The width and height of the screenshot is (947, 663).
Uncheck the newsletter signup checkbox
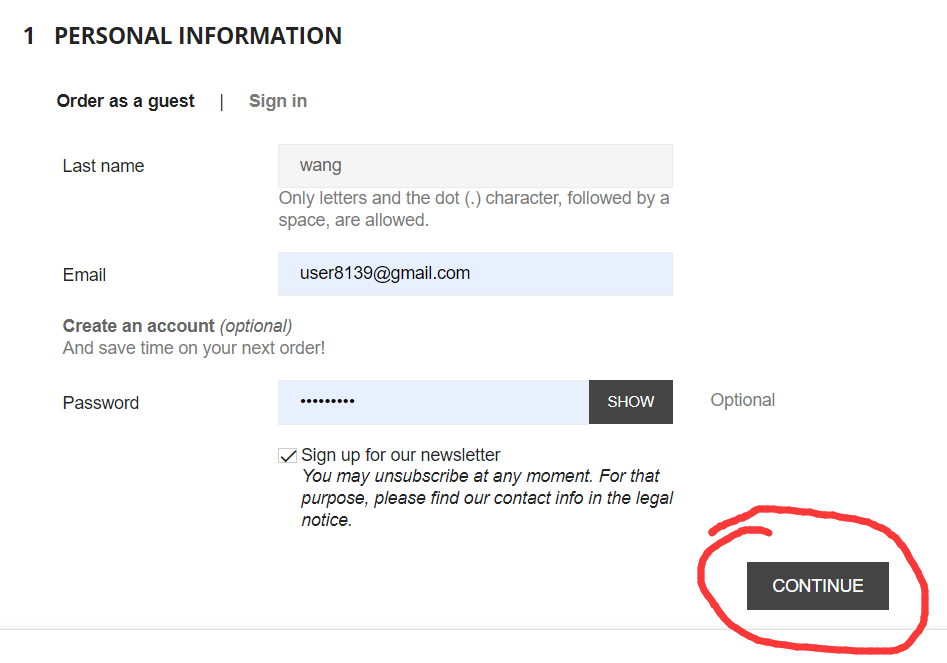(x=288, y=456)
